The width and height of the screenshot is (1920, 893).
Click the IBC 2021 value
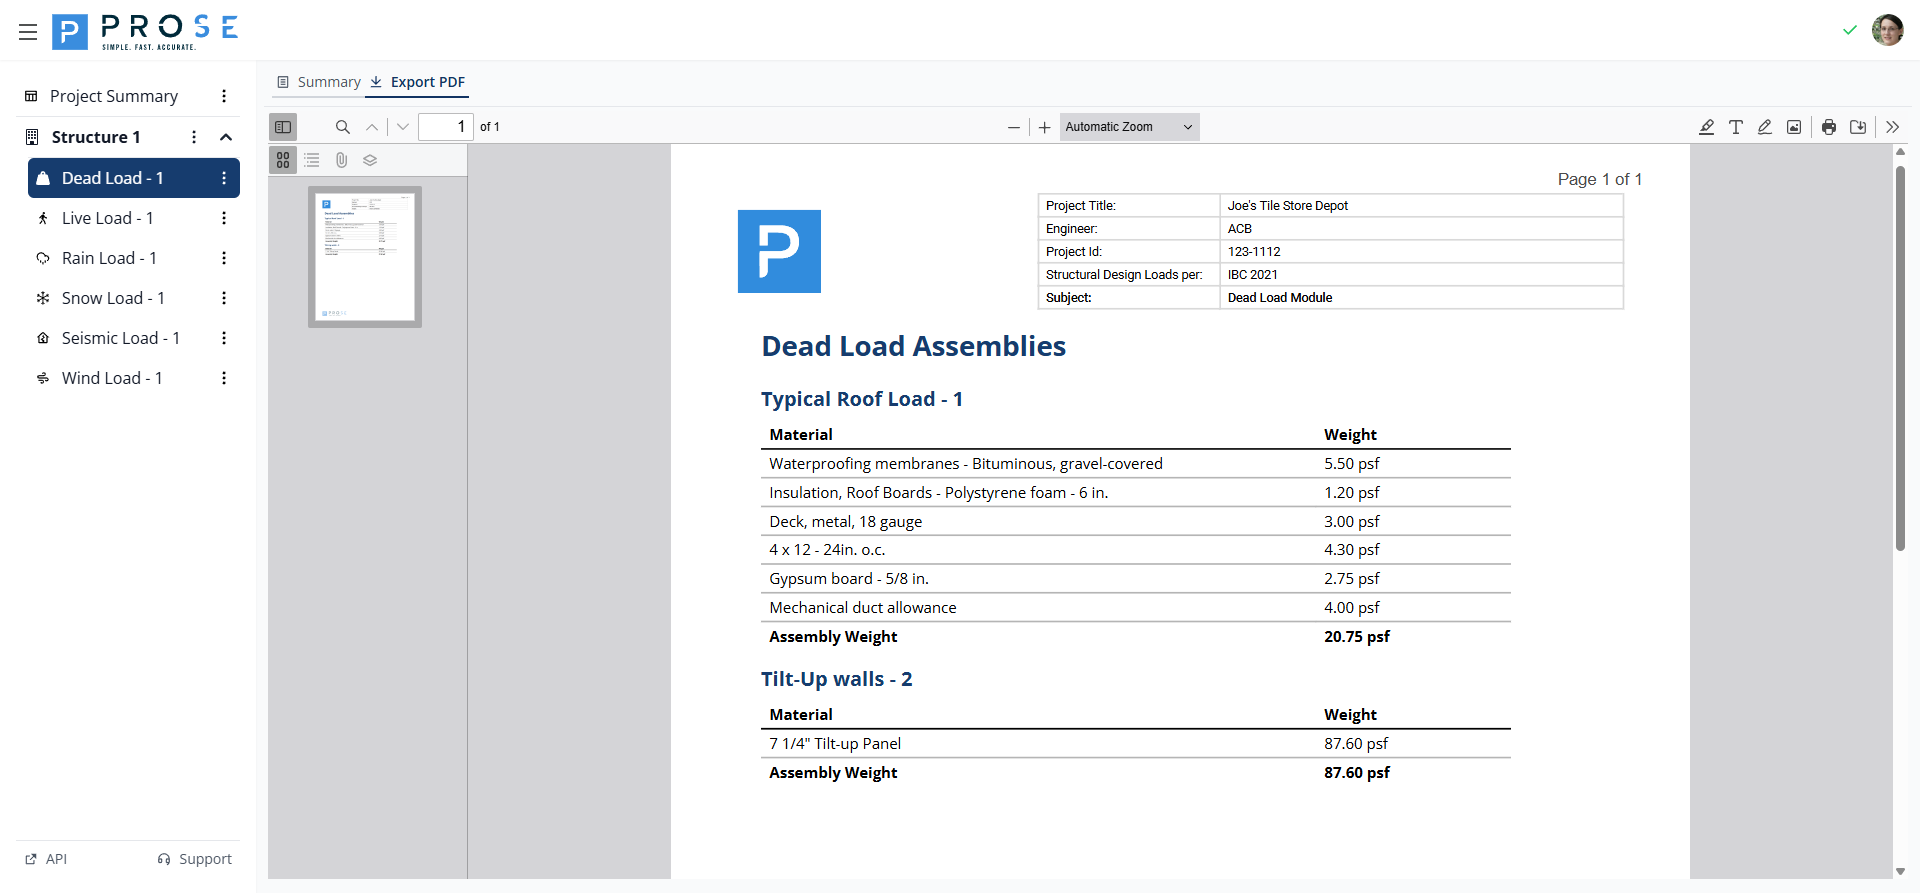[x=1252, y=275]
